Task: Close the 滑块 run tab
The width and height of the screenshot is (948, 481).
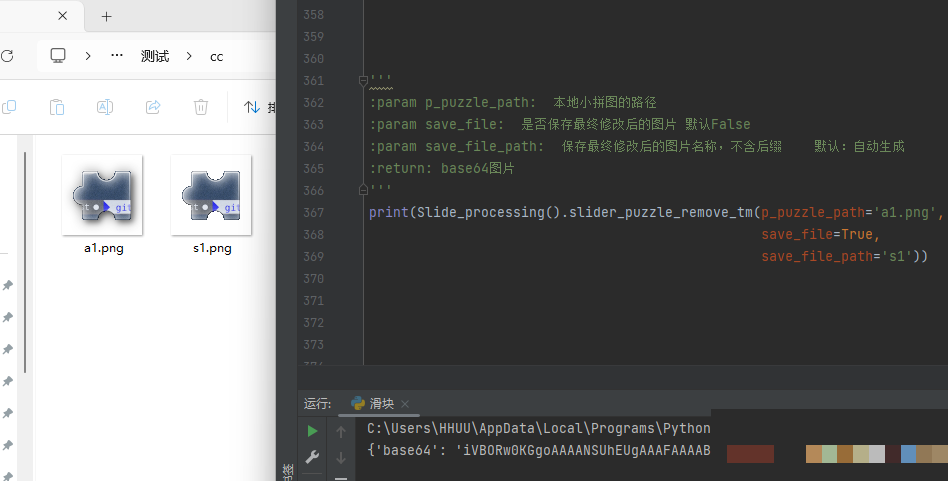Action: tap(405, 404)
